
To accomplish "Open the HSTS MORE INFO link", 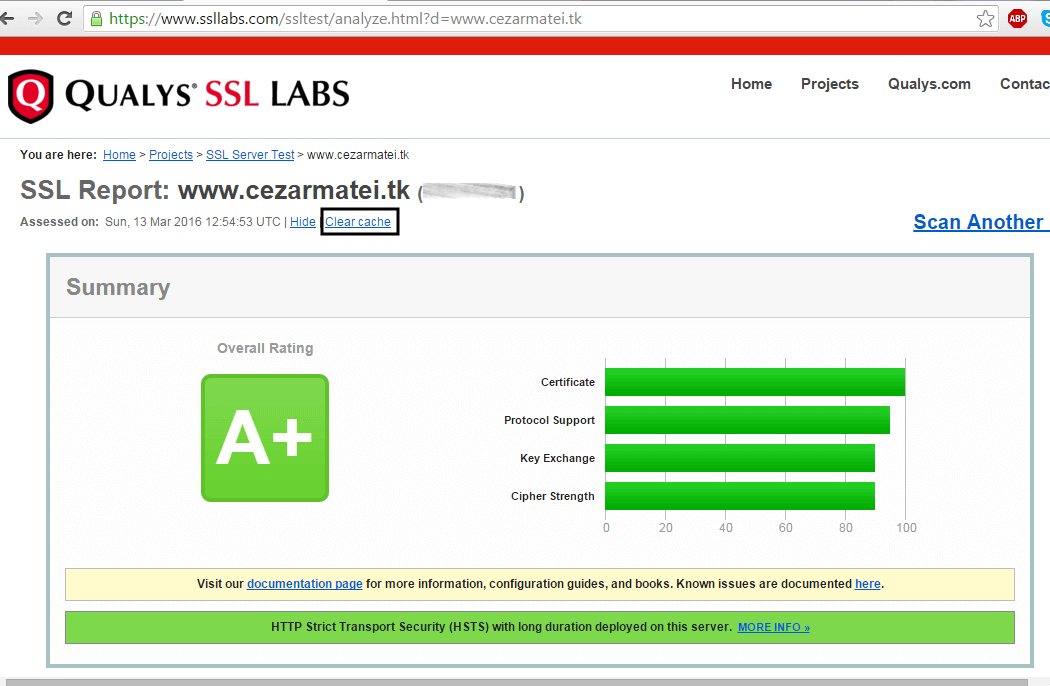I will click(773, 627).
